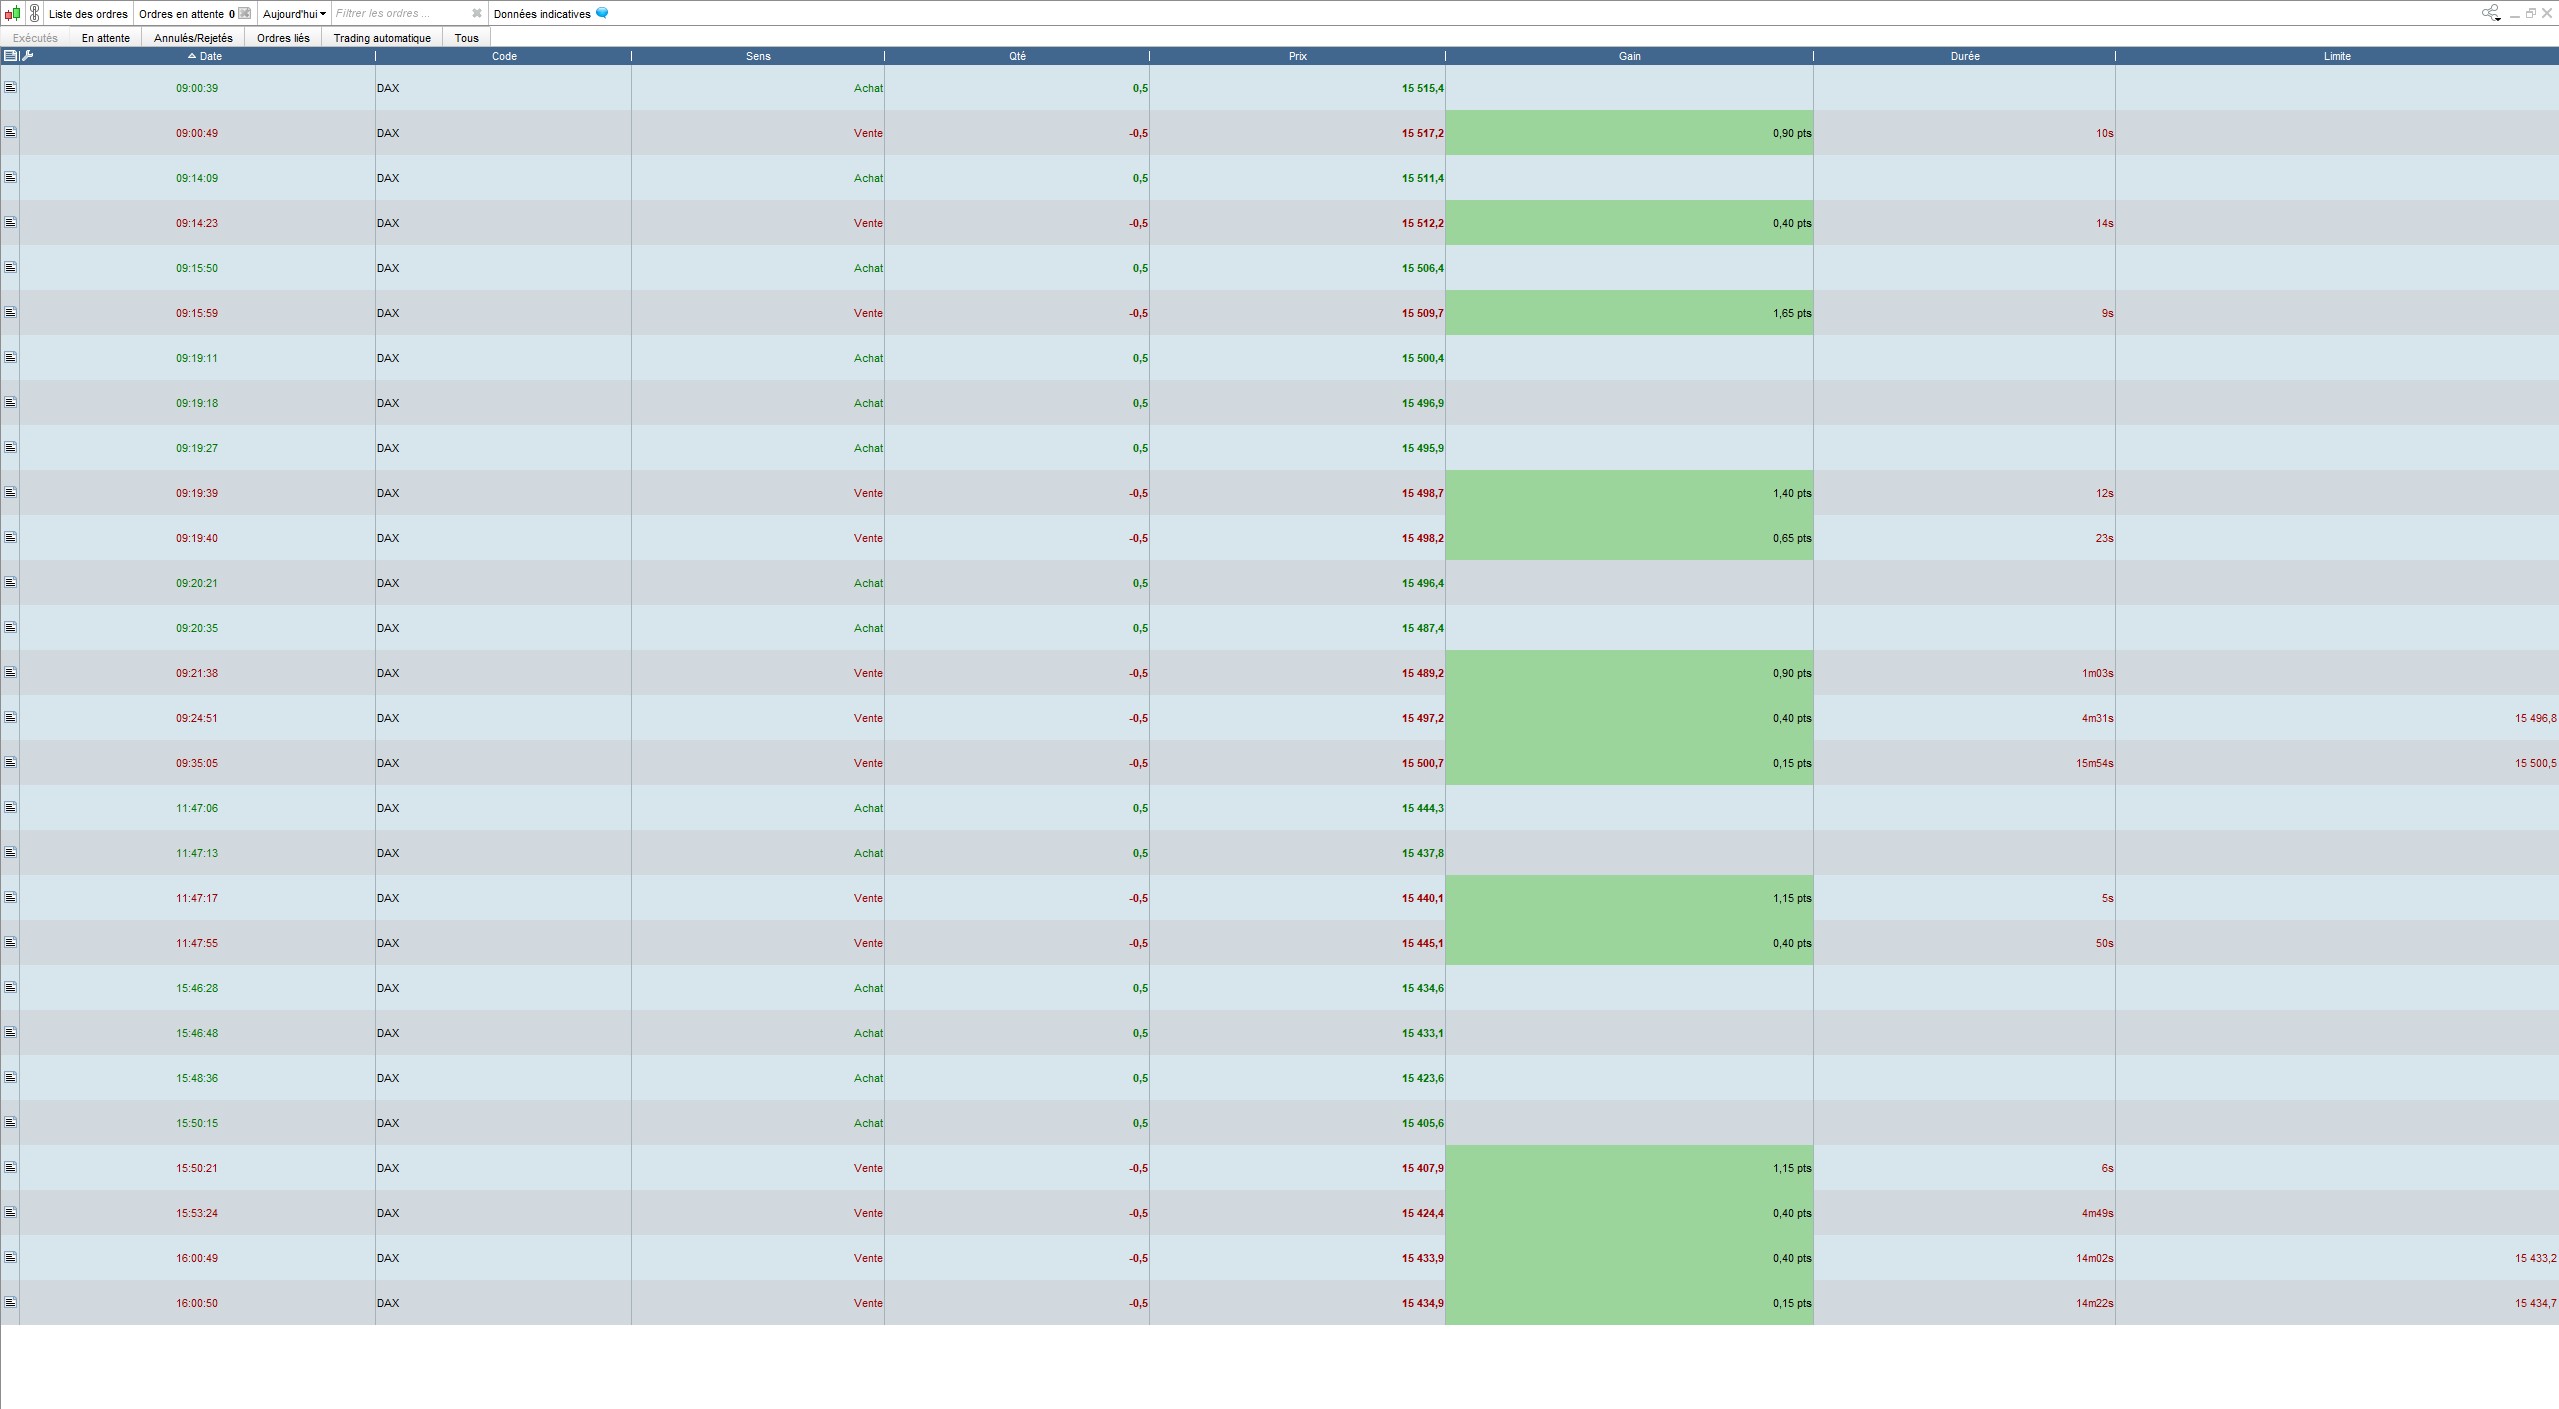This screenshot has height=1409, width=2559.
Task: Click the candlestick chart icon in toolbar
Action: pos(12,13)
